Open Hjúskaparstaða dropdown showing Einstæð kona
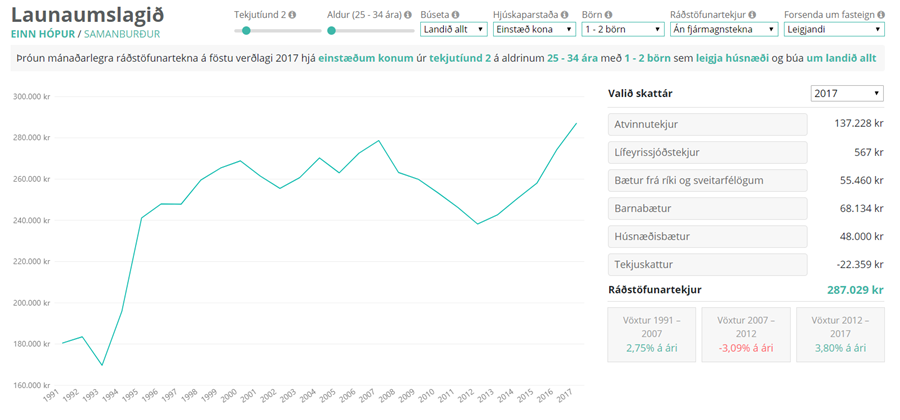Image resolution: width=900 pixels, height=420 pixels. [x=534, y=29]
